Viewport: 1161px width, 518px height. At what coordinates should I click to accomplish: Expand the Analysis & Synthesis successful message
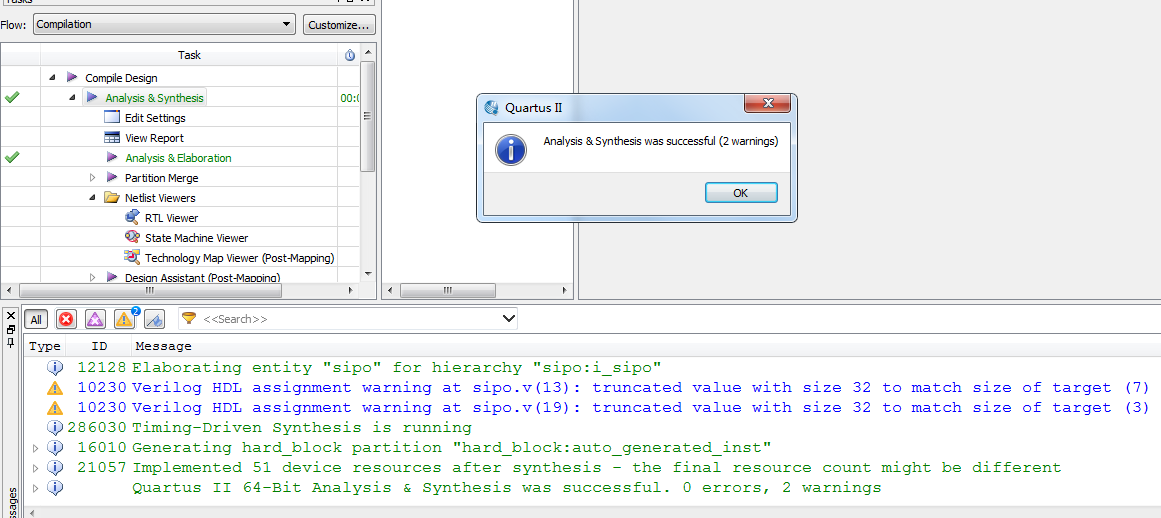35,487
